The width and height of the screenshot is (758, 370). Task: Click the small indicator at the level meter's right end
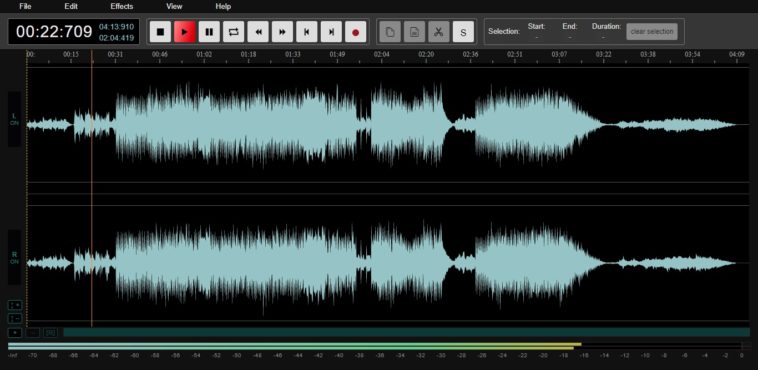pos(747,346)
